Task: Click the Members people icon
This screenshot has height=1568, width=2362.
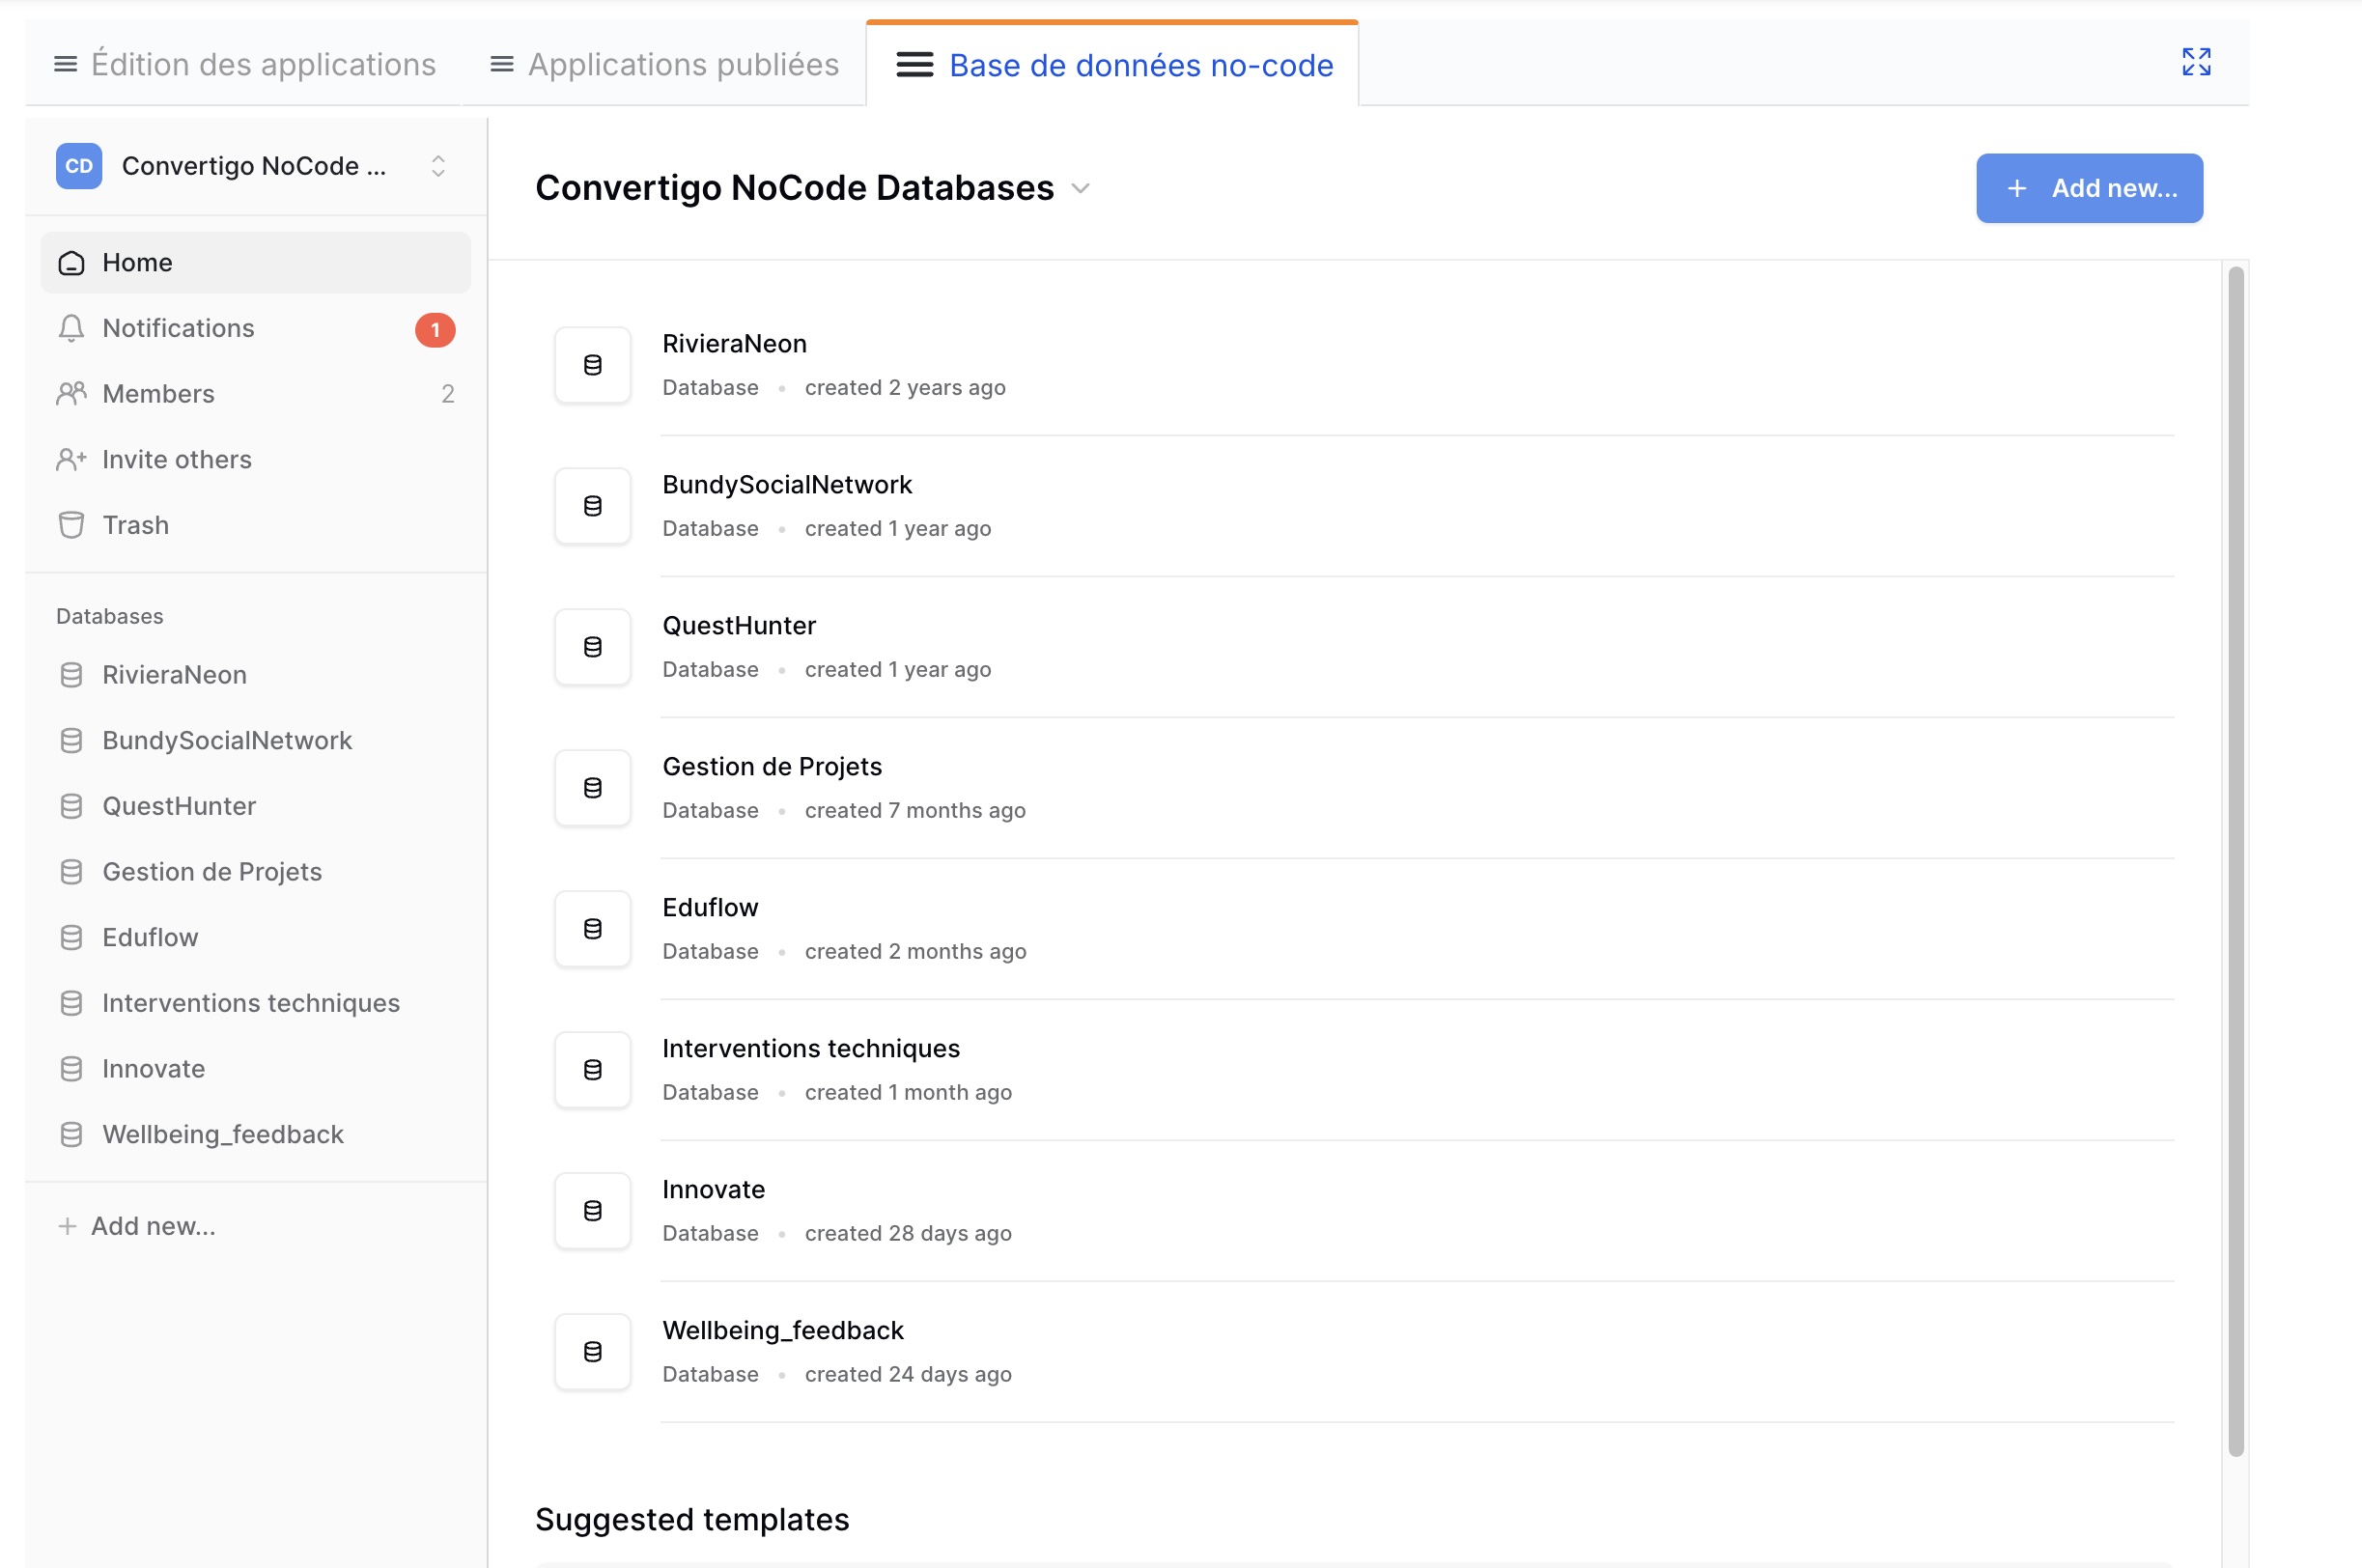Action: (x=71, y=394)
